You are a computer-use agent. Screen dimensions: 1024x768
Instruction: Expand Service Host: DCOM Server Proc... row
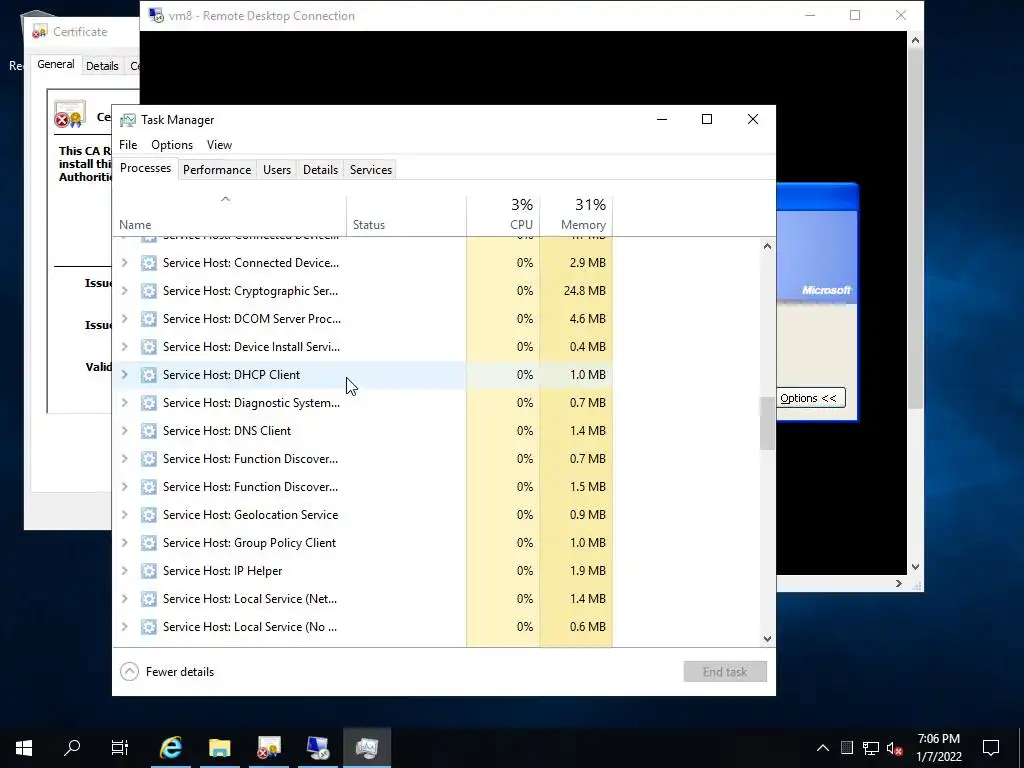pyautogui.click(x=125, y=319)
